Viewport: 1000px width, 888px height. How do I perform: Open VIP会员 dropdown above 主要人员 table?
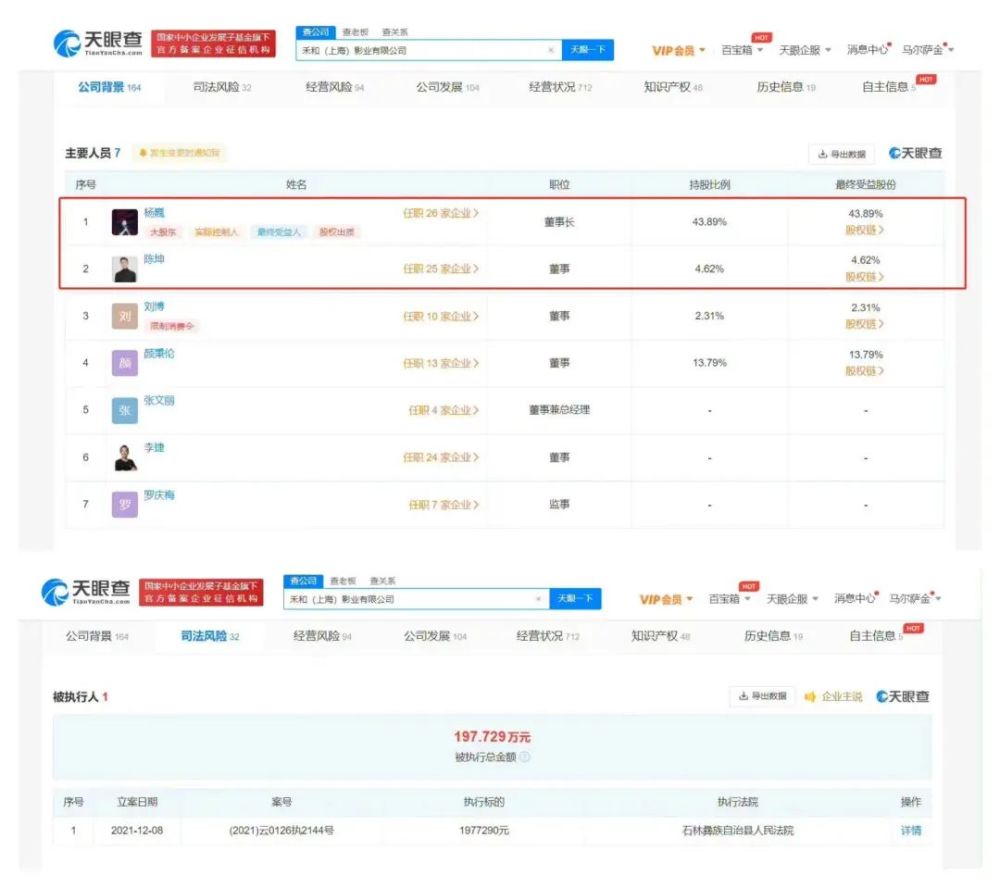tap(679, 50)
